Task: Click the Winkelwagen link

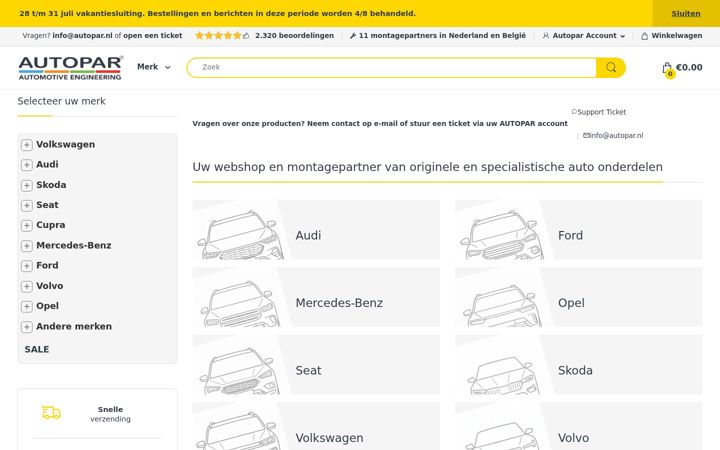Action: point(676,35)
